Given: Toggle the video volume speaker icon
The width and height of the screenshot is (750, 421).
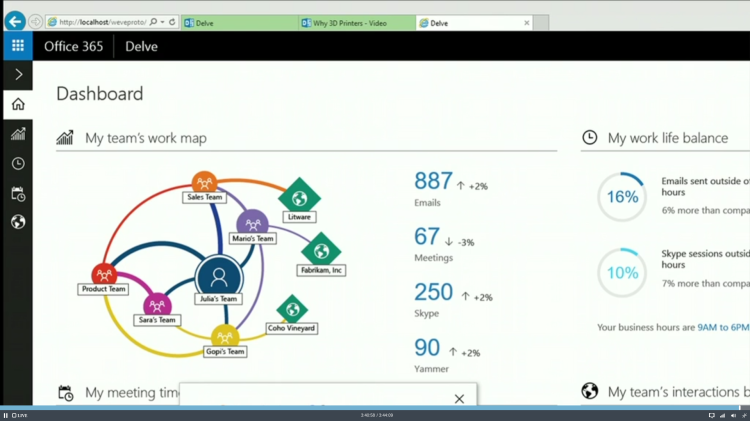Looking at the screenshot, I should 733,415.
